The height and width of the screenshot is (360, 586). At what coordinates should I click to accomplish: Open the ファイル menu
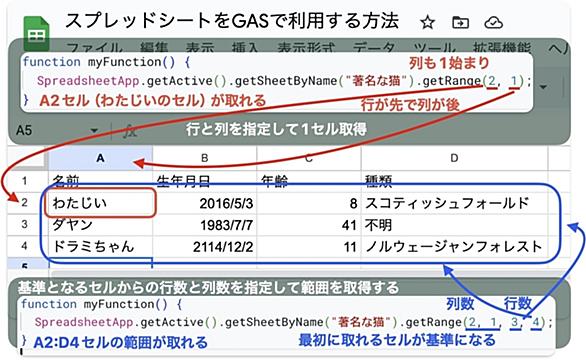pyautogui.click(x=94, y=47)
